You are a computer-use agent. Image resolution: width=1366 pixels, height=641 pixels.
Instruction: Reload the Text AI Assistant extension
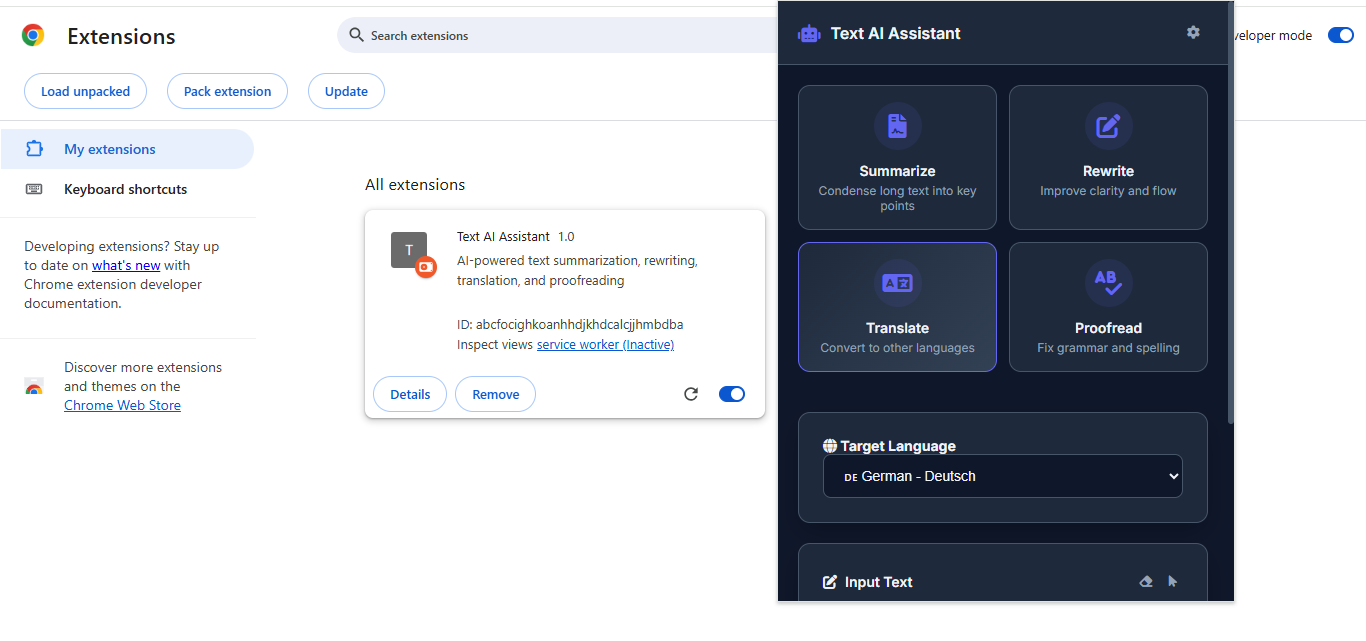(691, 394)
